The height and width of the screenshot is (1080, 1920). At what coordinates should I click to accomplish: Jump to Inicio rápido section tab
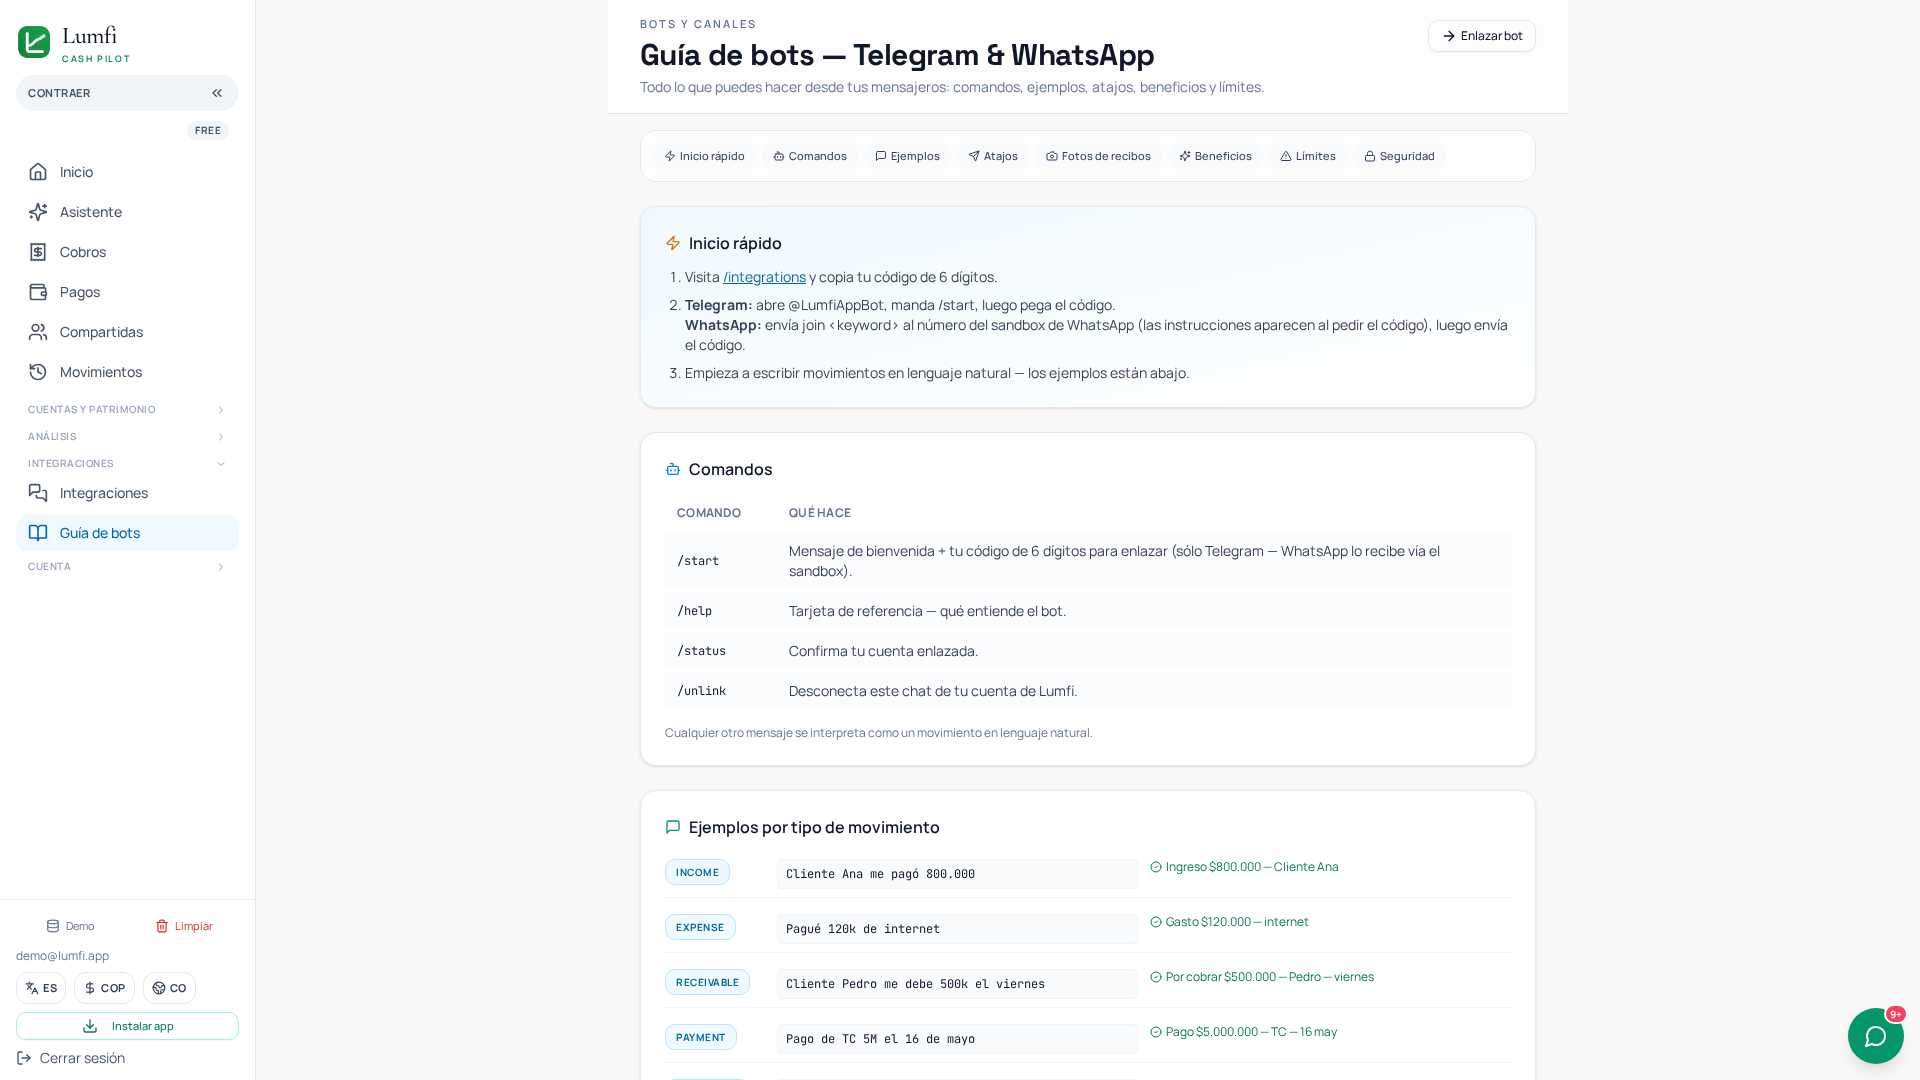(704, 156)
